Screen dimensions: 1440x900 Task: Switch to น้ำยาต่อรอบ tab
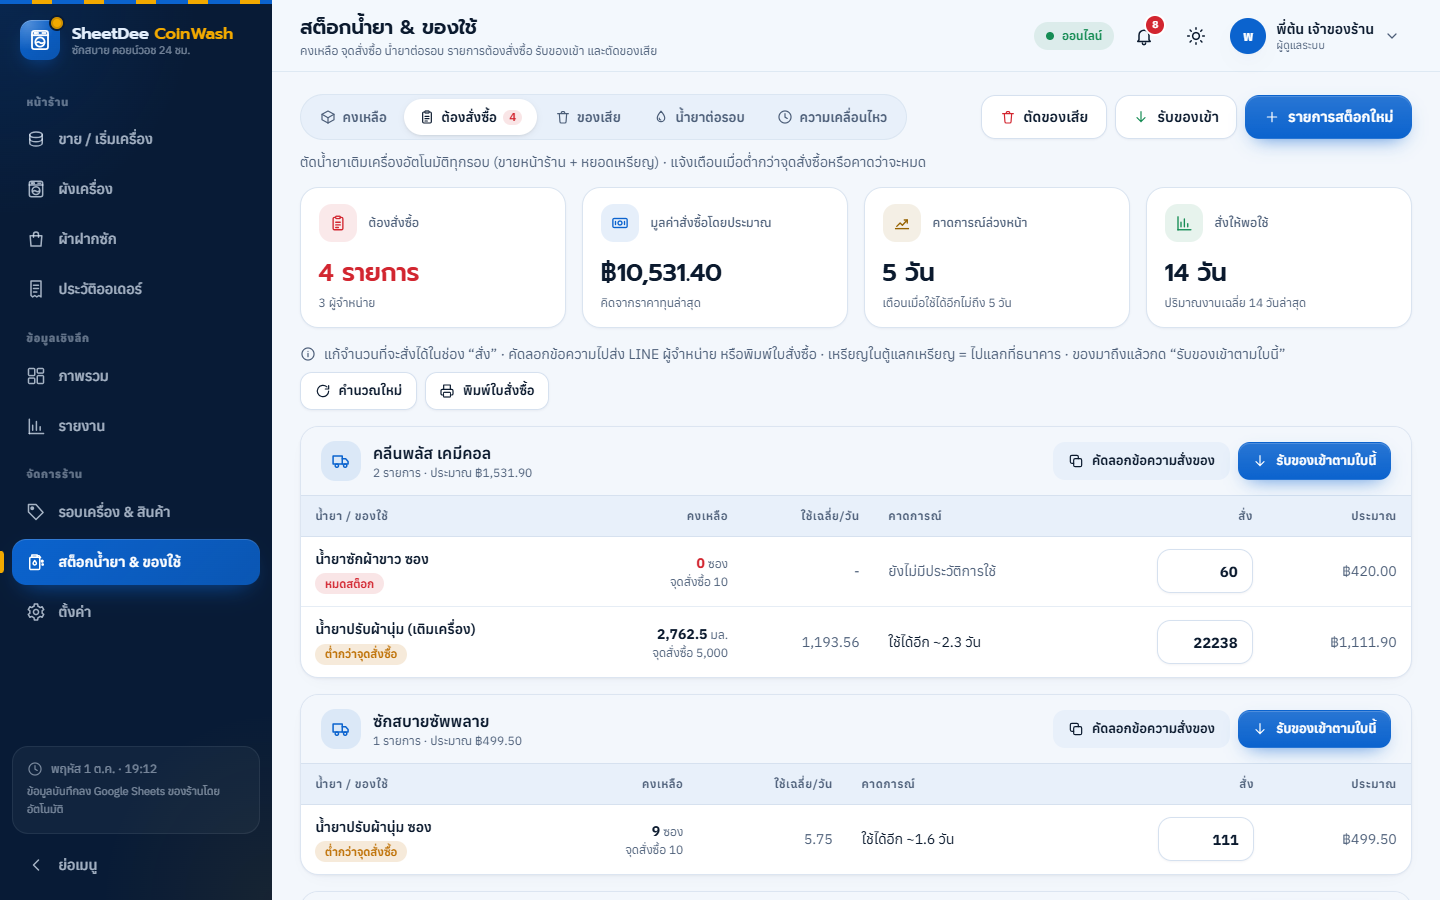pos(700,117)
